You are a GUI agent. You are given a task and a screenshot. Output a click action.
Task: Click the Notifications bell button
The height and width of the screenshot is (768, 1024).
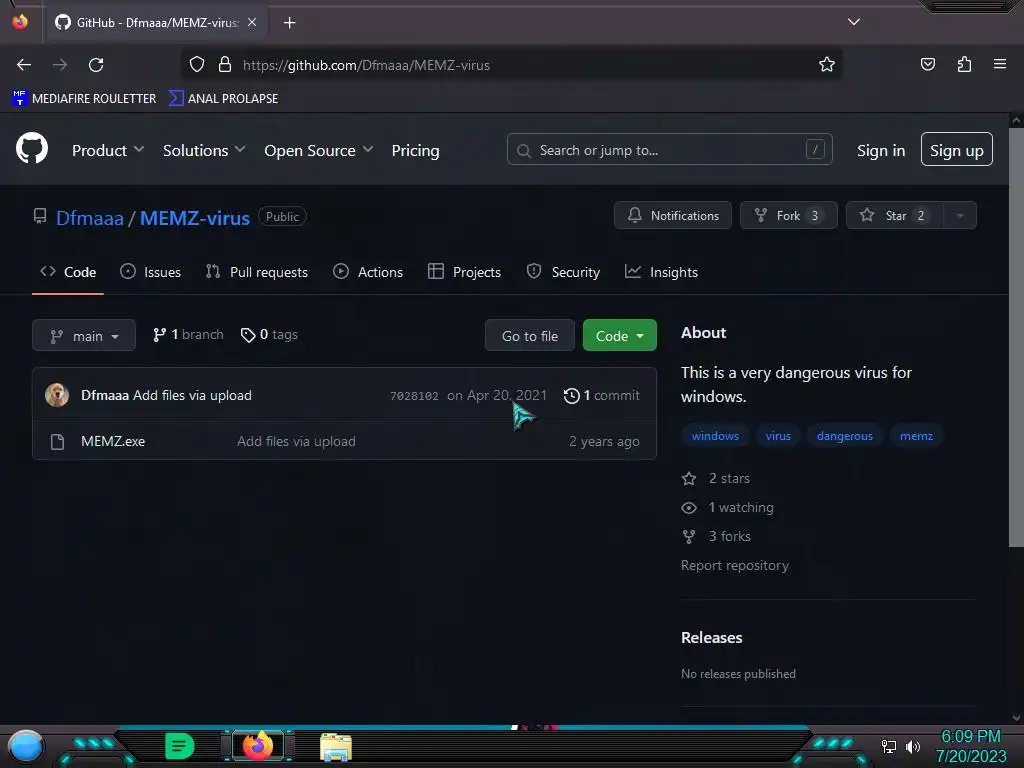click(x=673, y=216)
